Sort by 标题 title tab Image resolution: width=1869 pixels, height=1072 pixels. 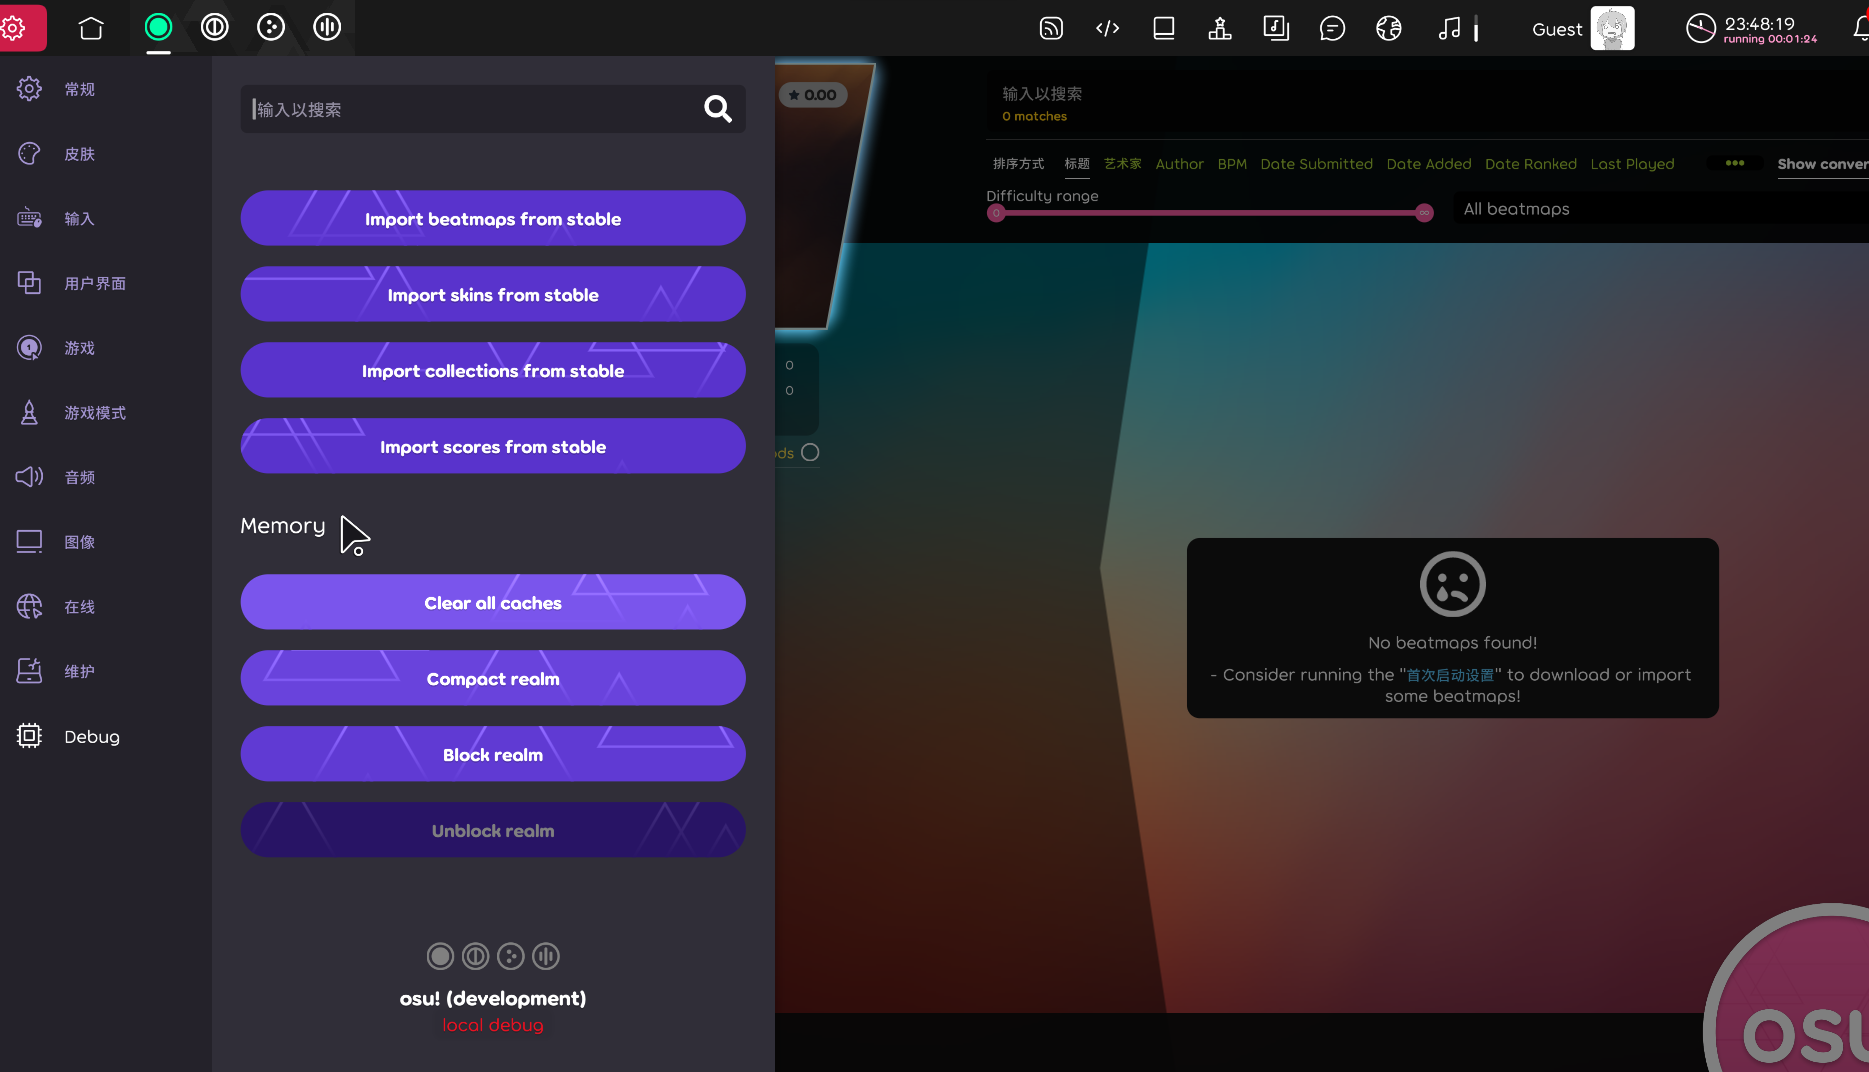point(1077,164)
